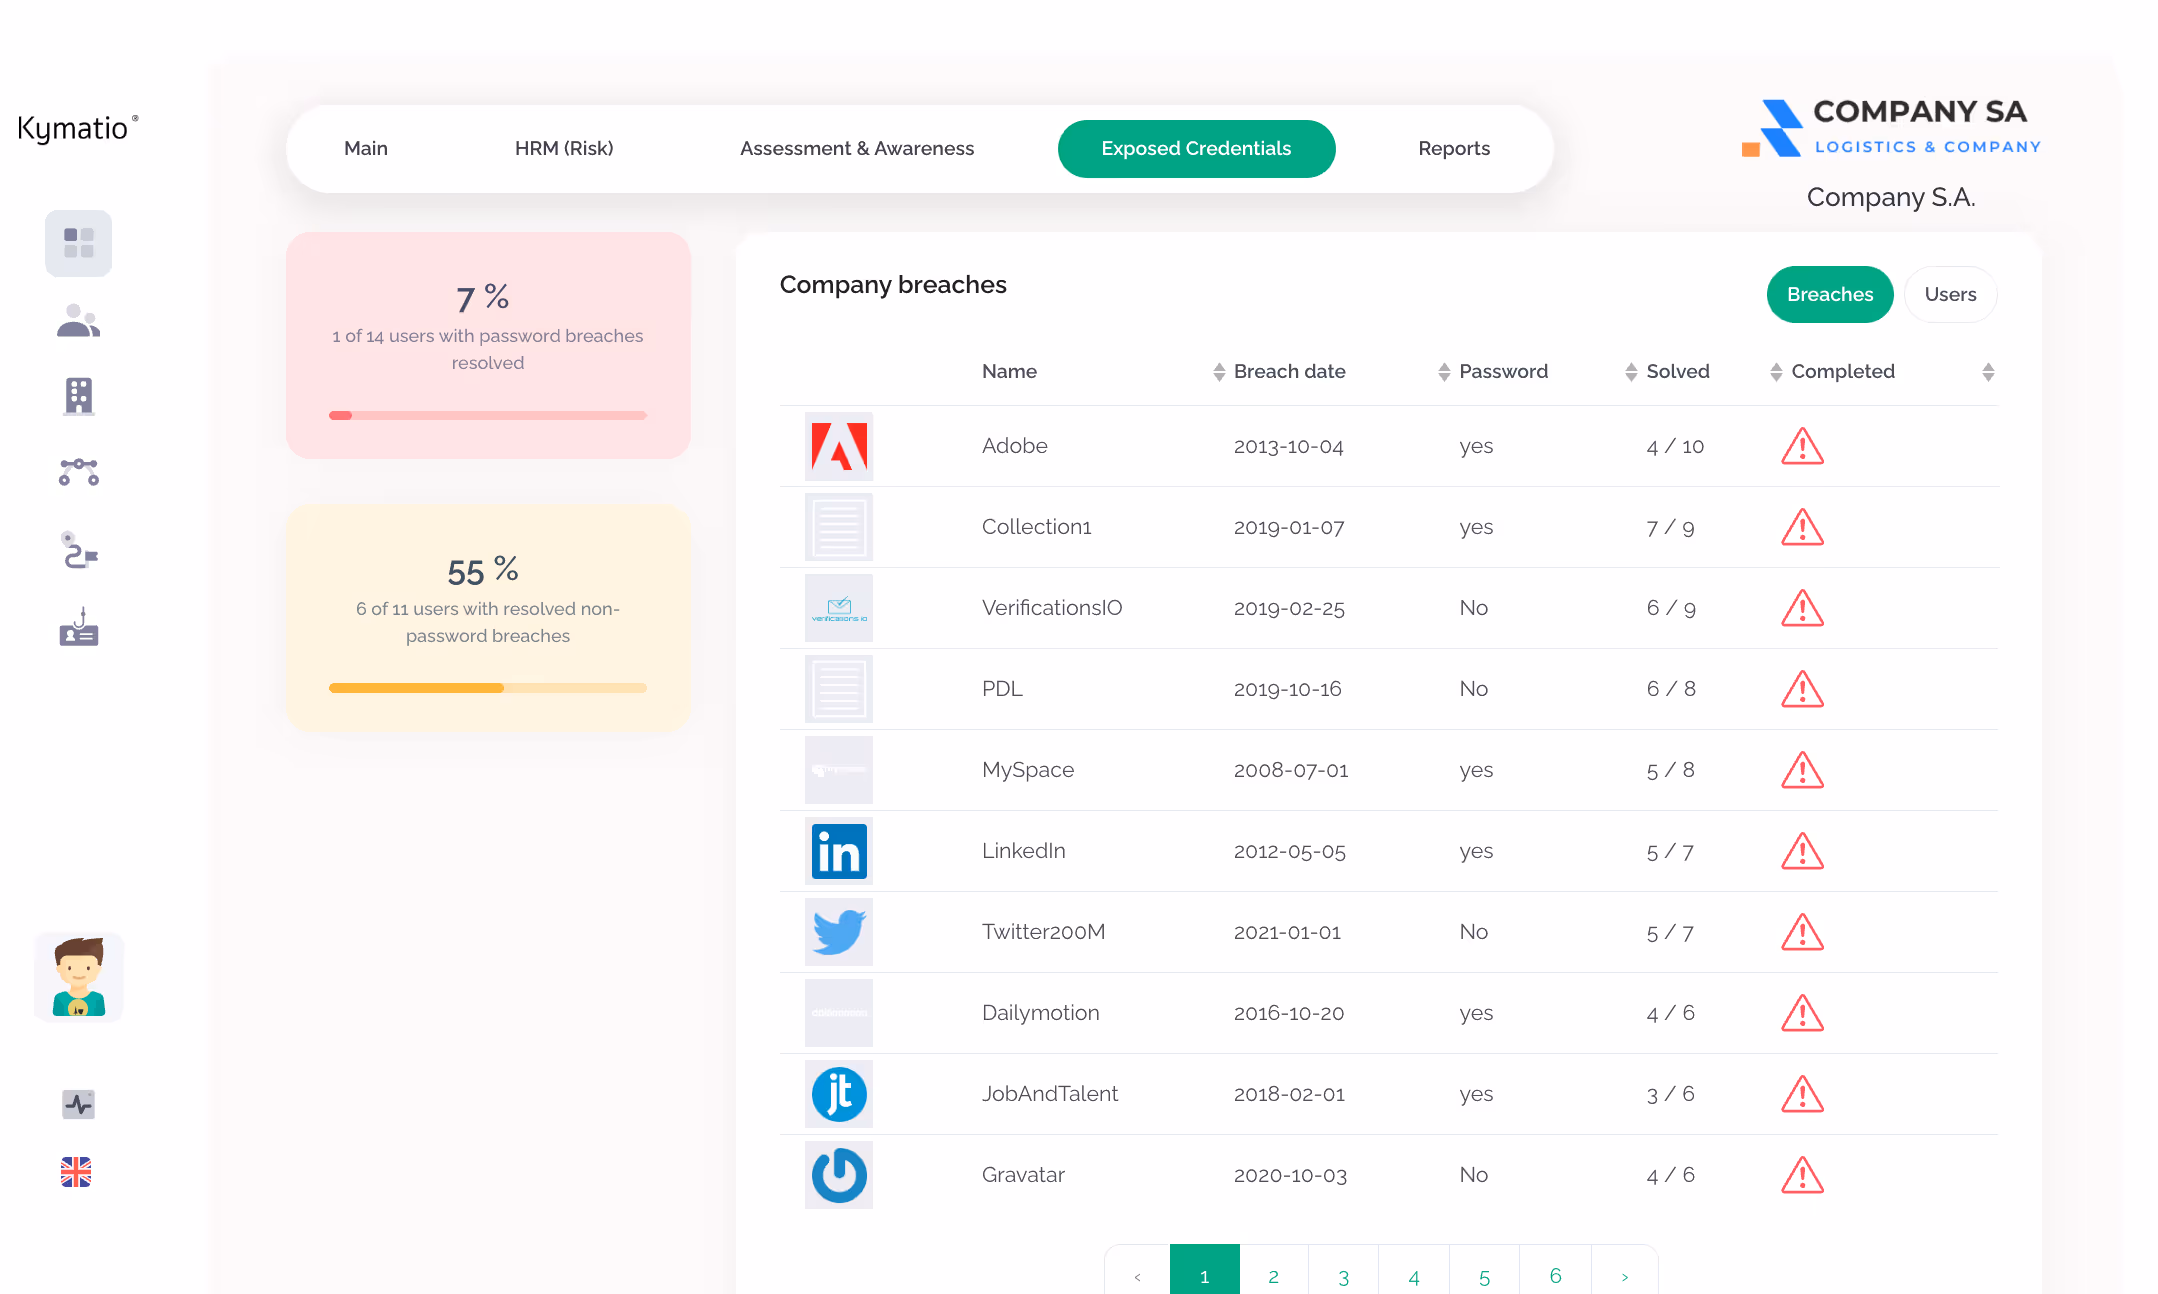This screenshot has width=2158, height=1294.
Task: Open the users group sidebar icon
Action: pyautogui.click(x=78, y=320)
